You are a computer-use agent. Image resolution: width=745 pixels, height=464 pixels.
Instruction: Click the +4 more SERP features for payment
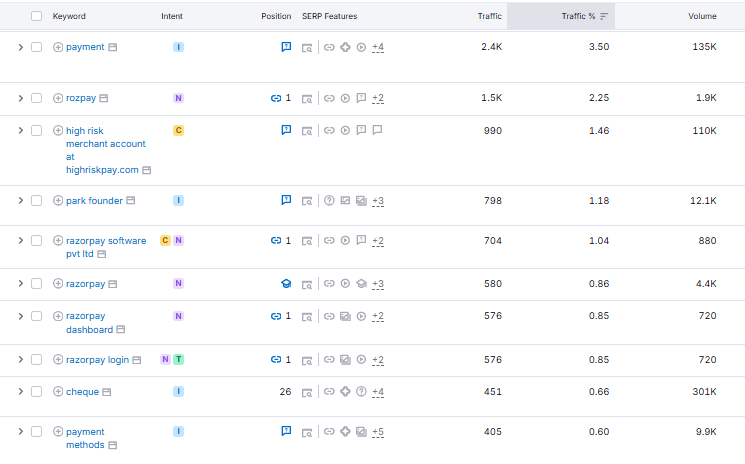(x=377, y=47)
